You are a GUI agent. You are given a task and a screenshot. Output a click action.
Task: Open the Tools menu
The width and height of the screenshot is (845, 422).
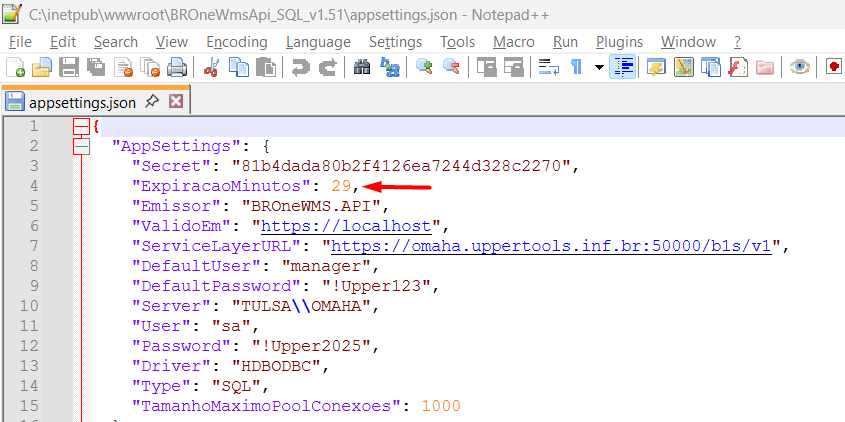(458, 42)
